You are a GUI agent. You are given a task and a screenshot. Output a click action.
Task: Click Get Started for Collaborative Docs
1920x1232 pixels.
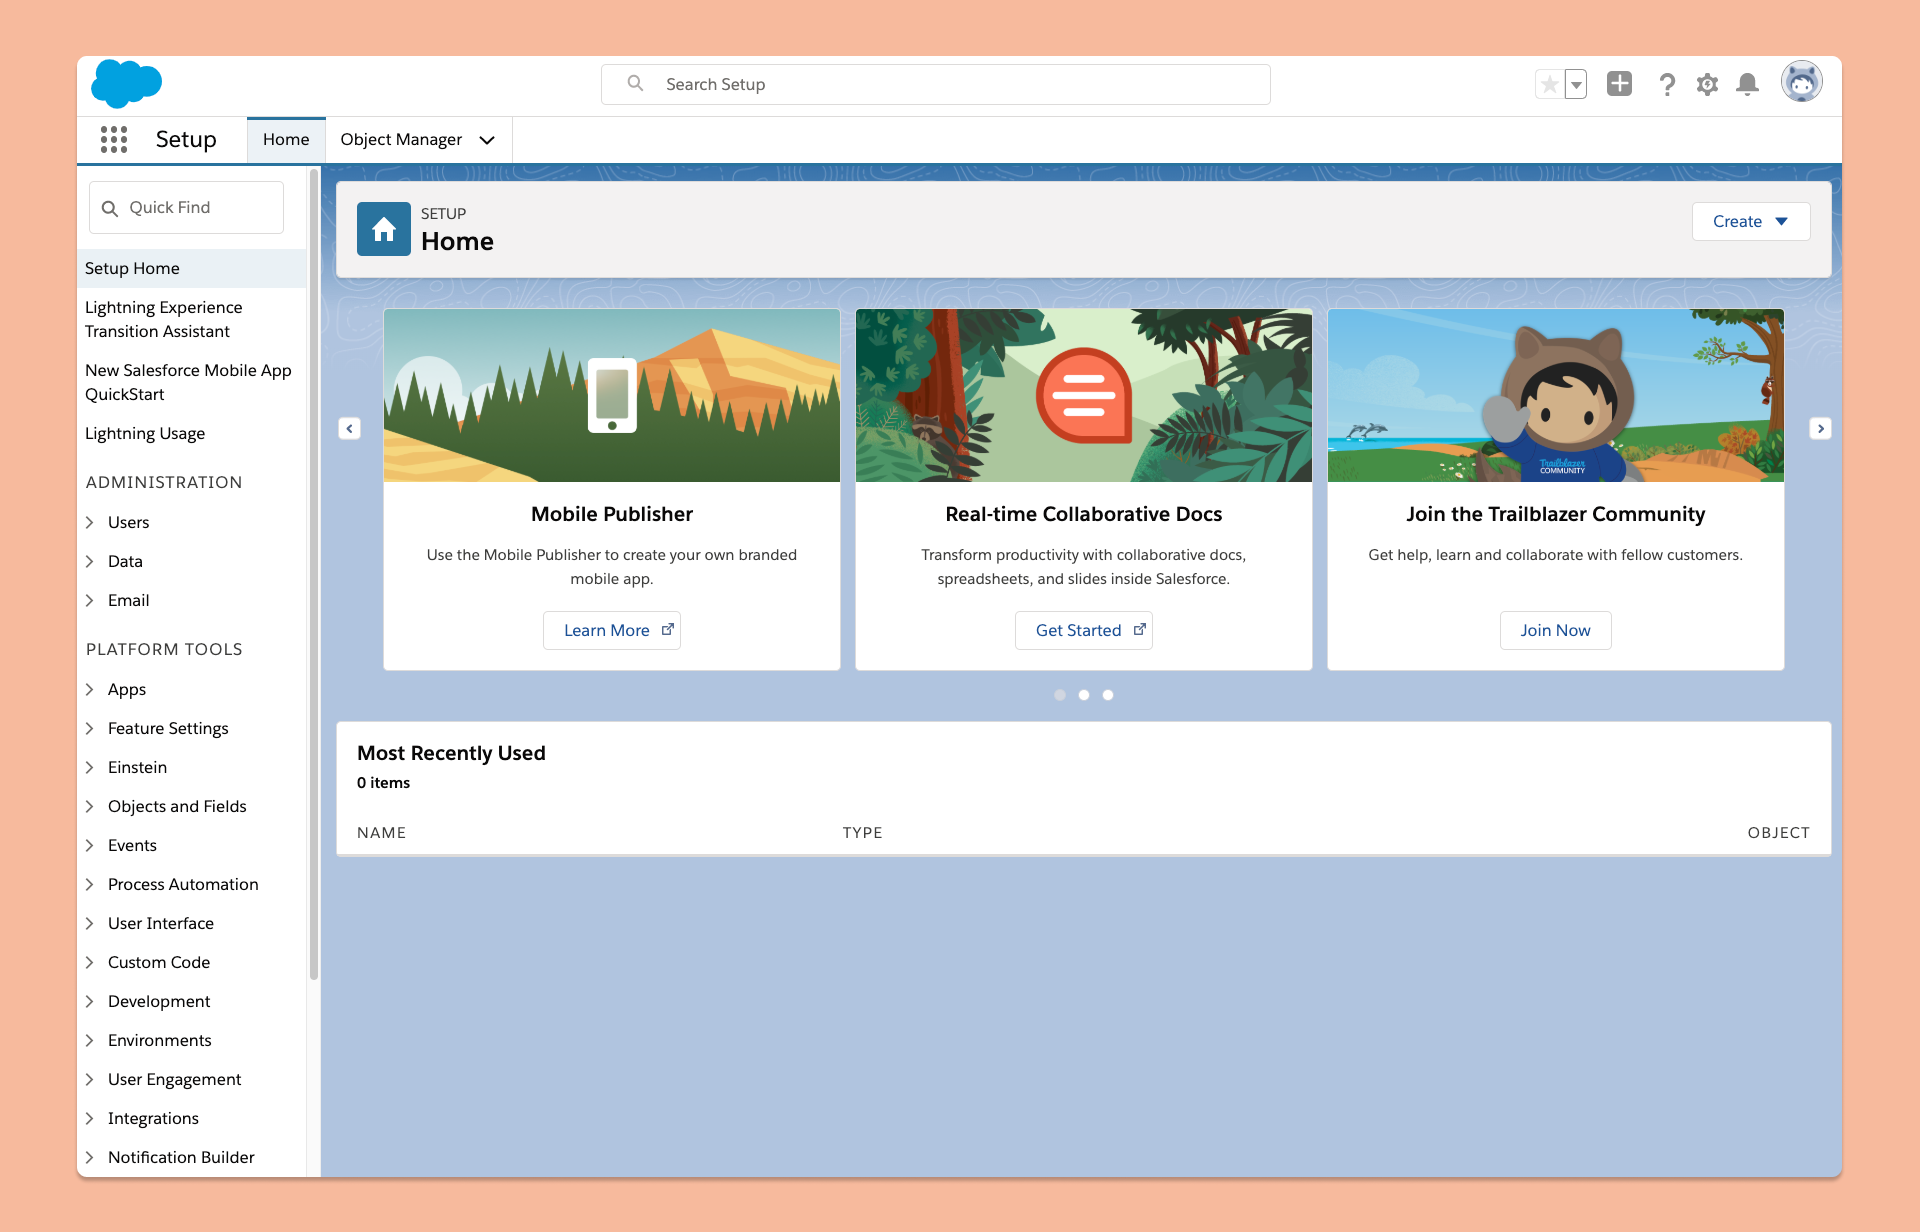click(1084, 630)
